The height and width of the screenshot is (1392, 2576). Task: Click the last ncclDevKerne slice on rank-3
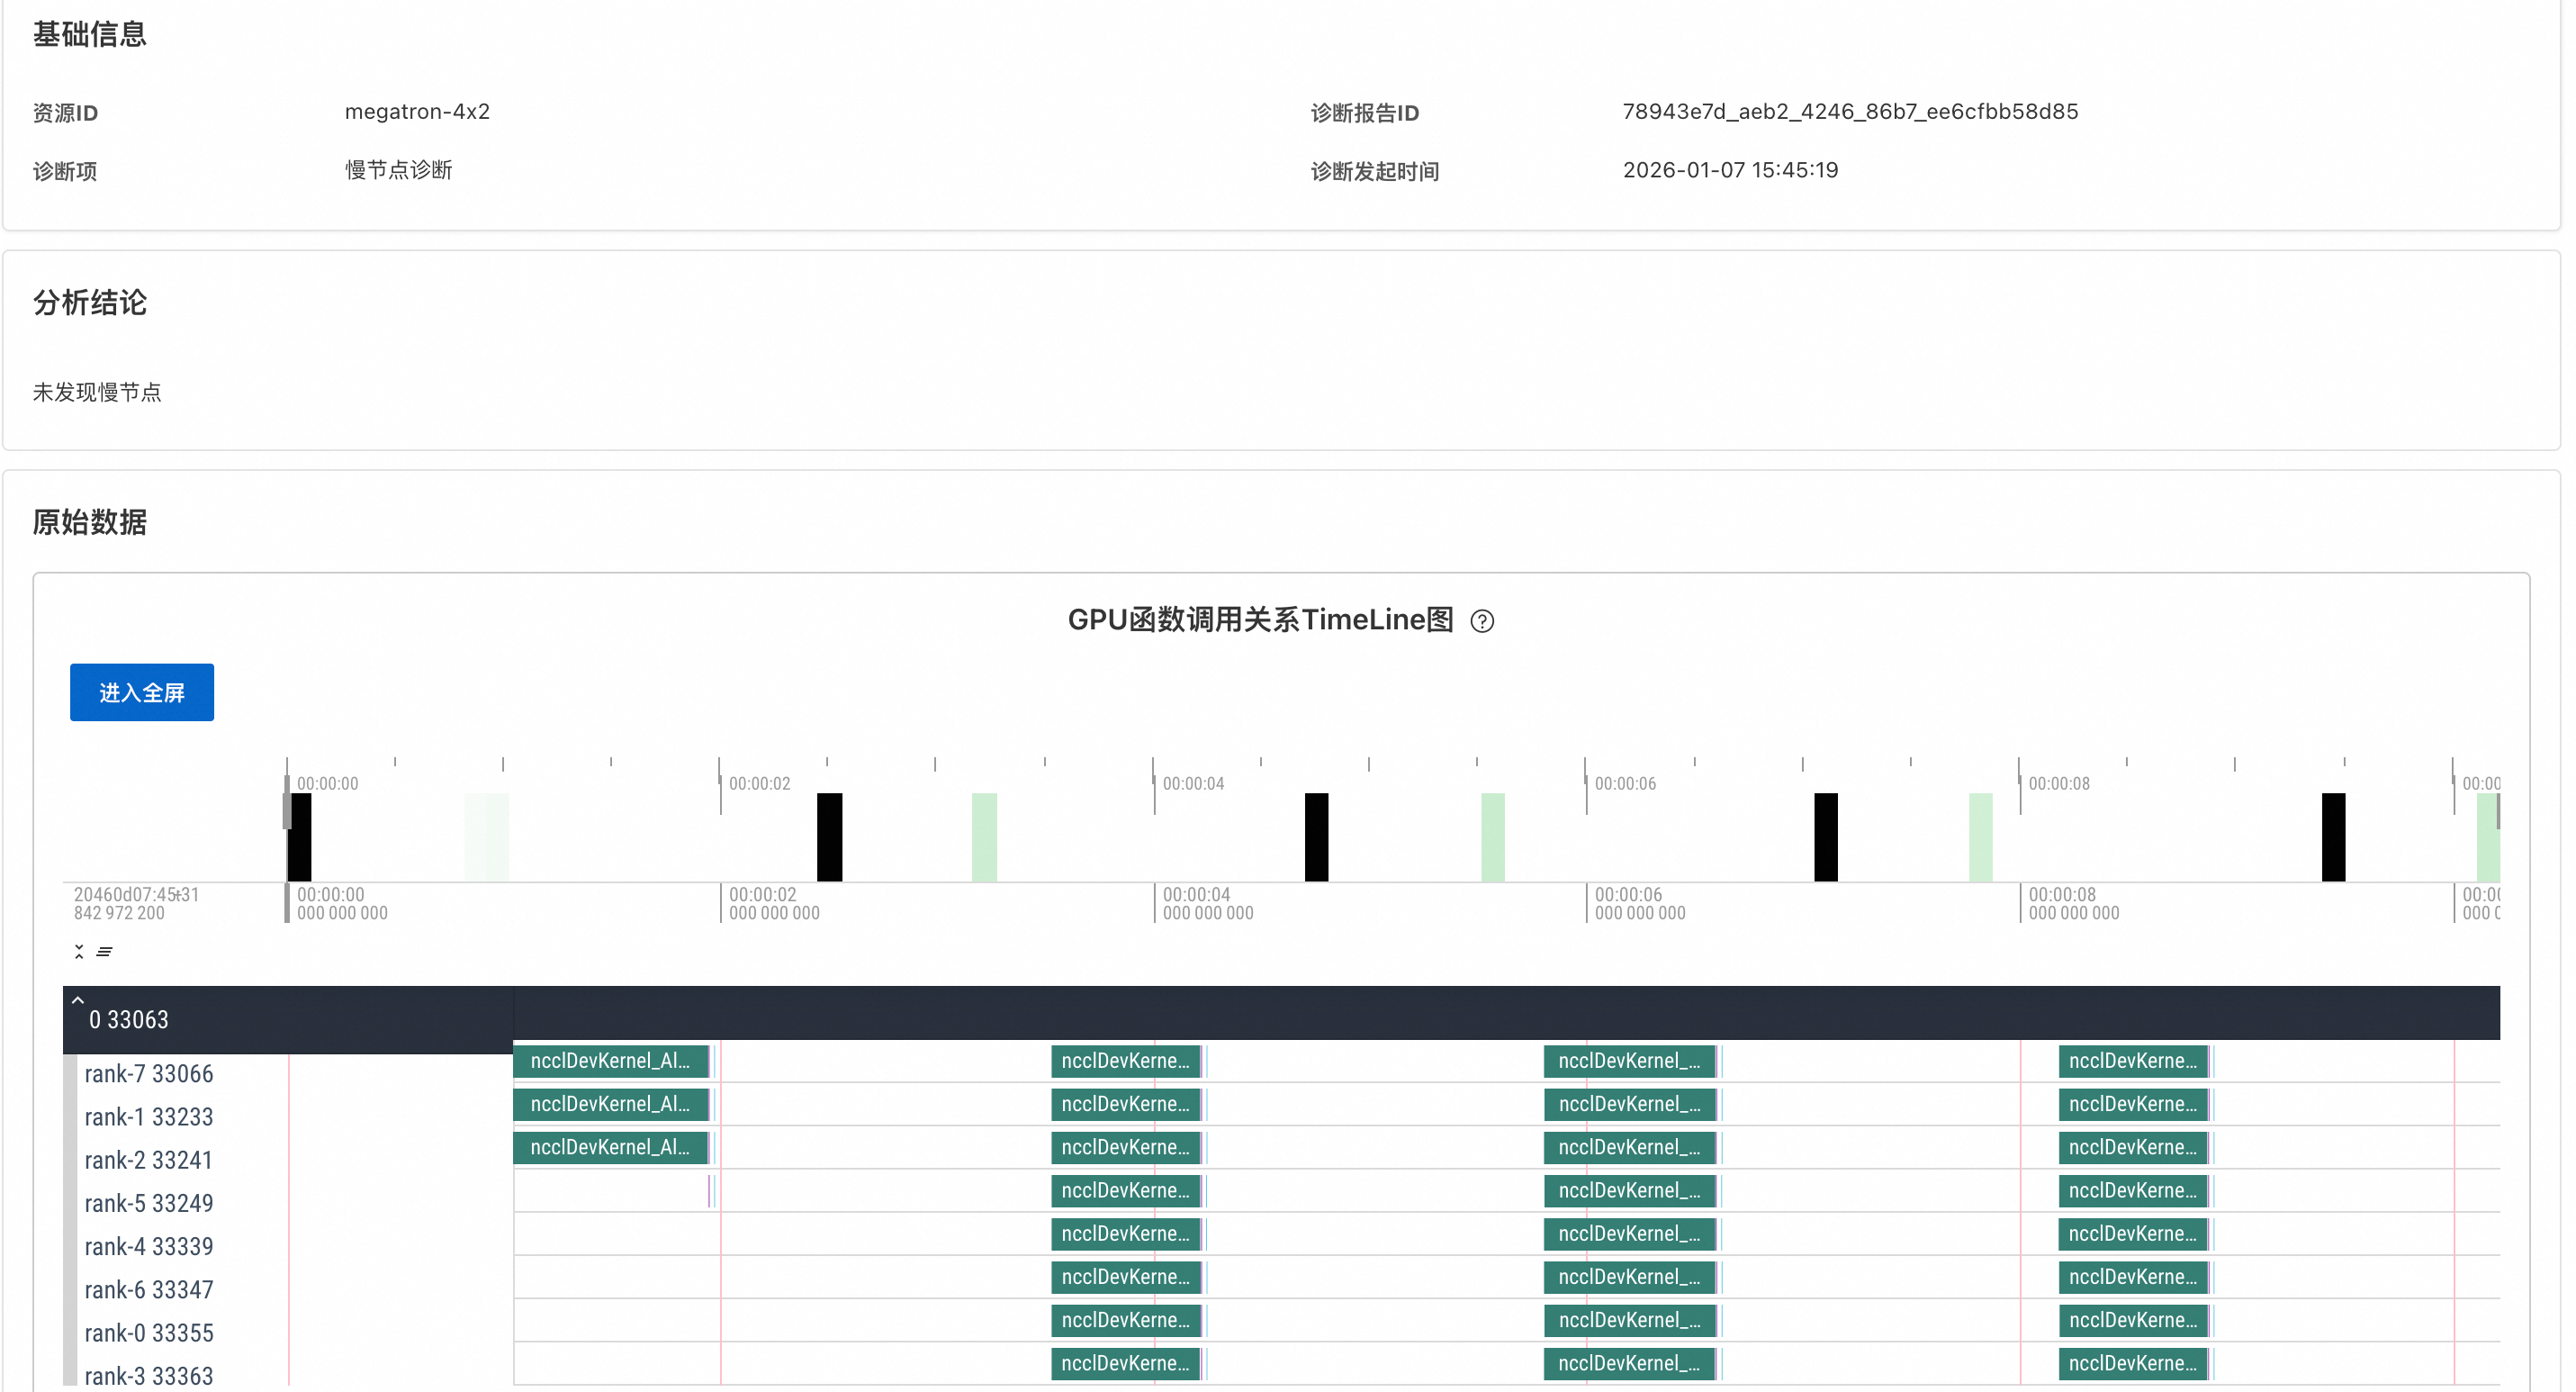point(2132,1364)
